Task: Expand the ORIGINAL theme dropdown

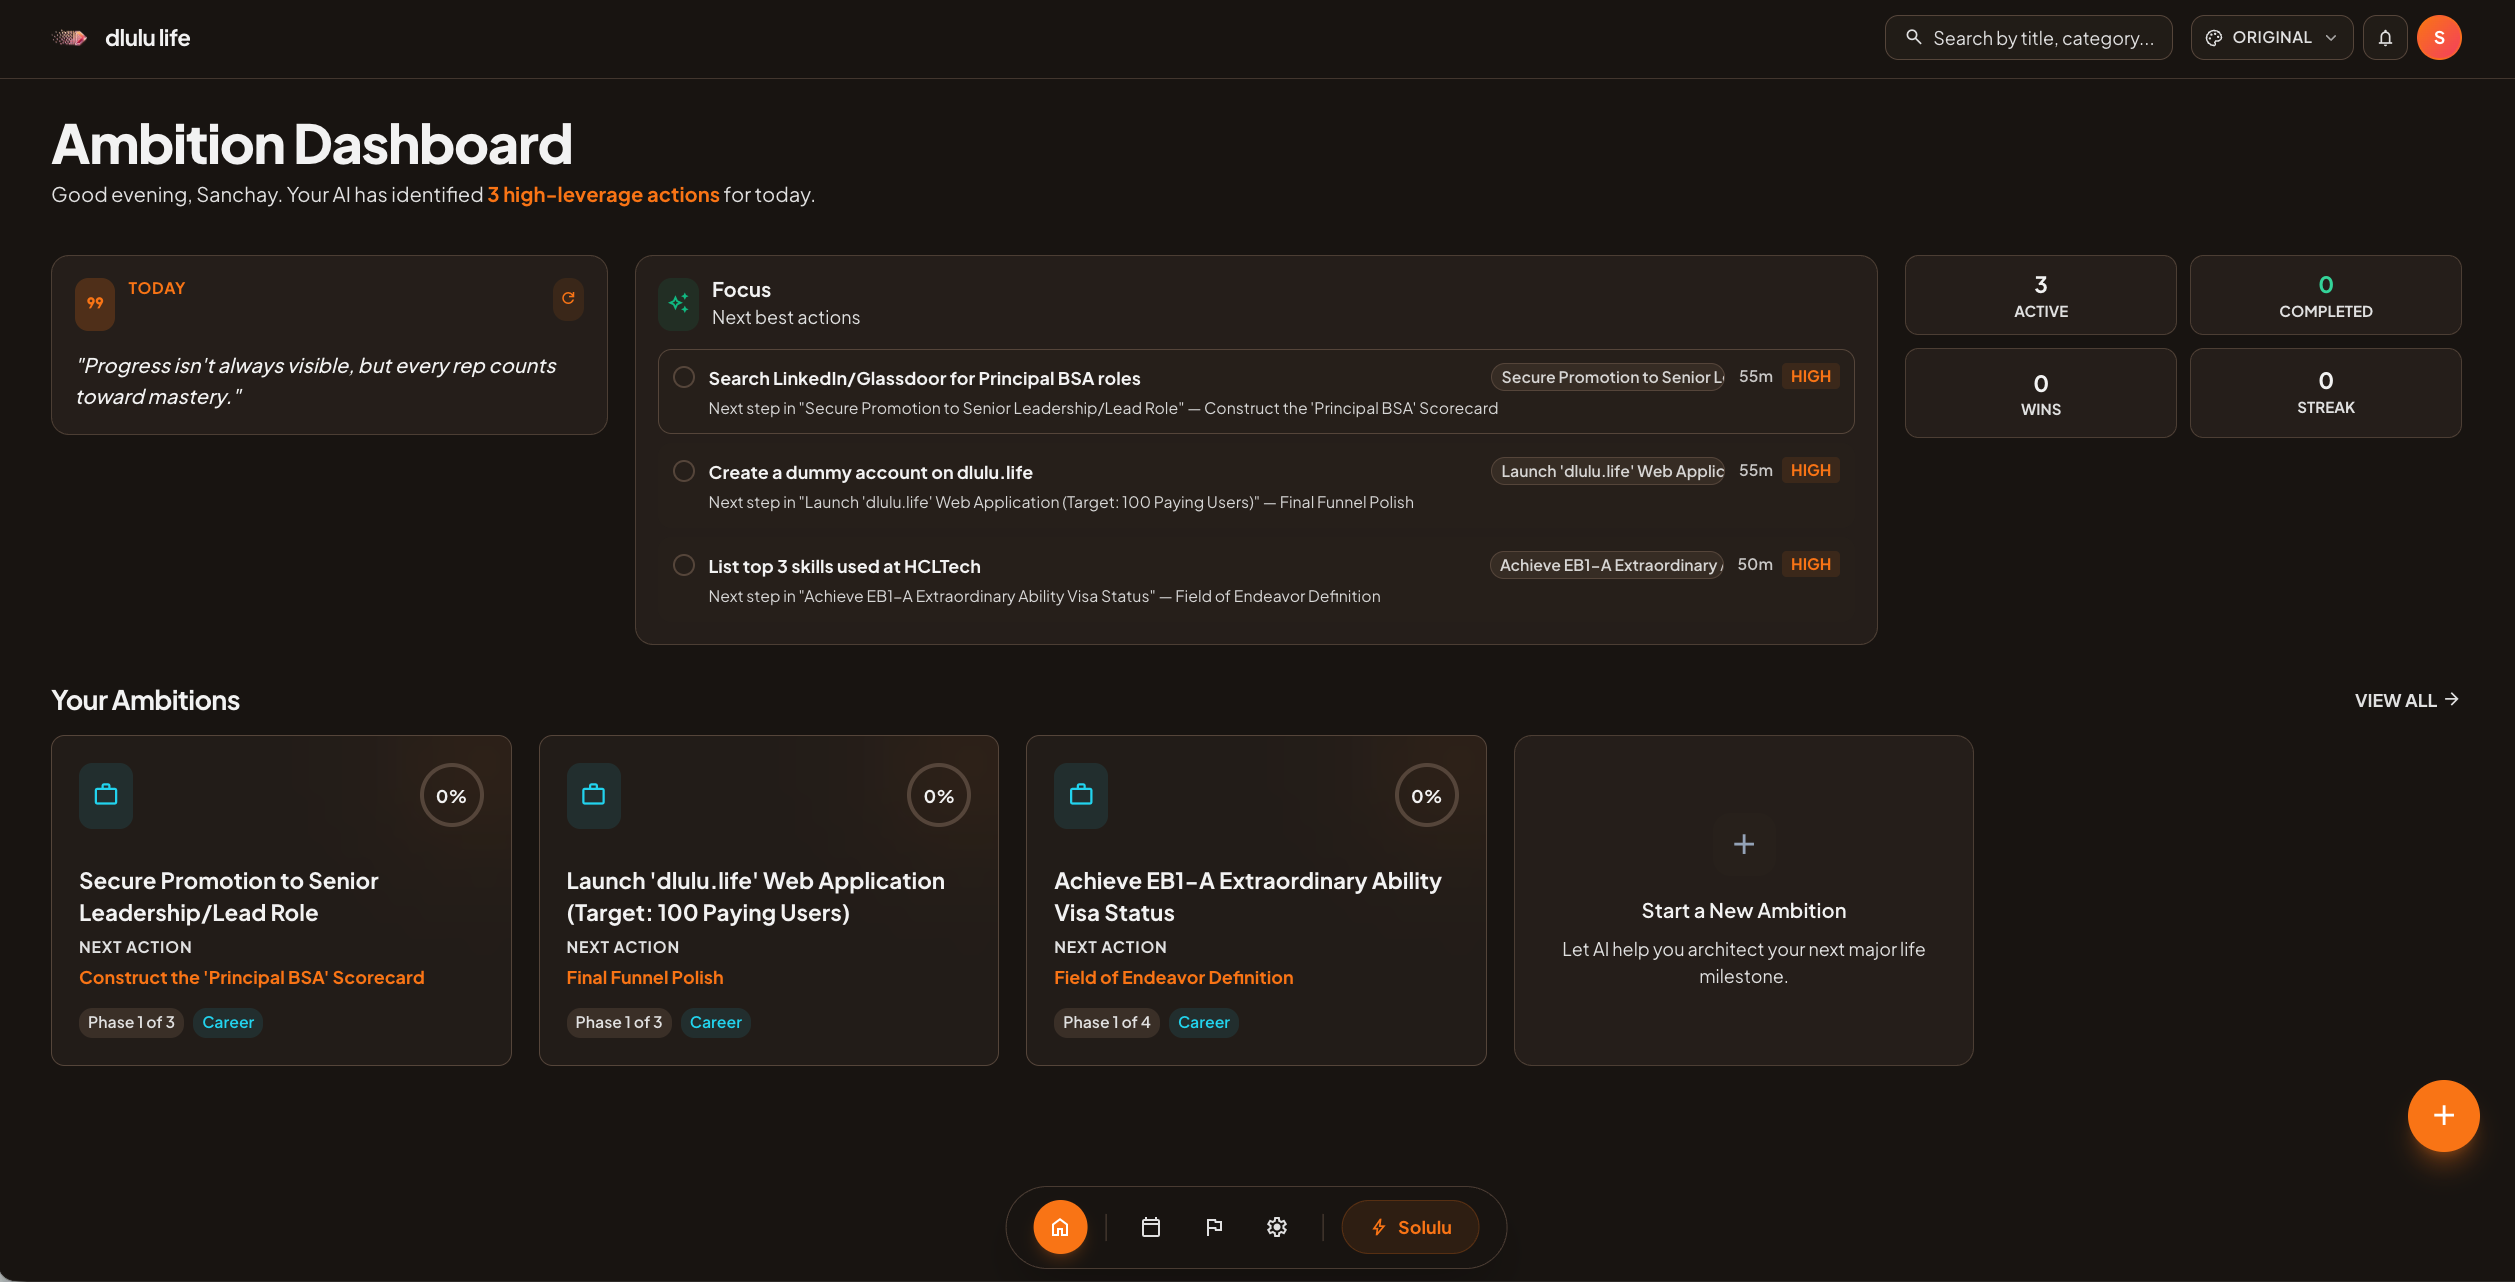Action: 2271,38
